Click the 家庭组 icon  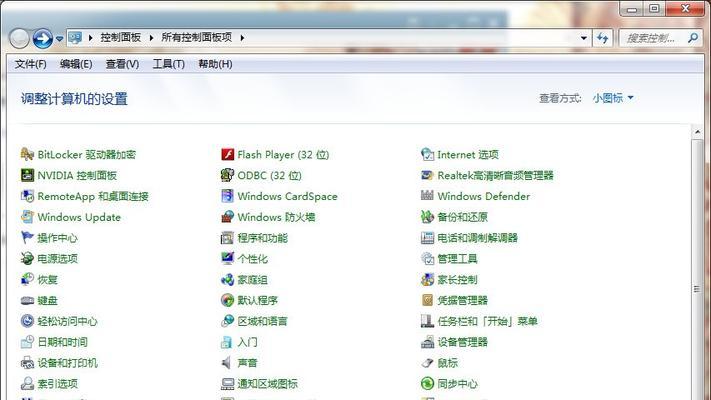point(227,280)
